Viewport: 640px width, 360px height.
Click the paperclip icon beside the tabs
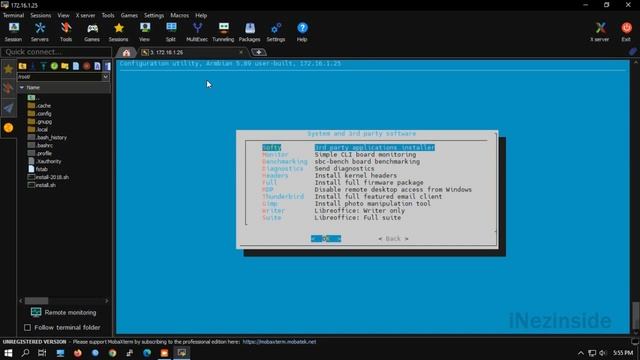coord(633,52)
